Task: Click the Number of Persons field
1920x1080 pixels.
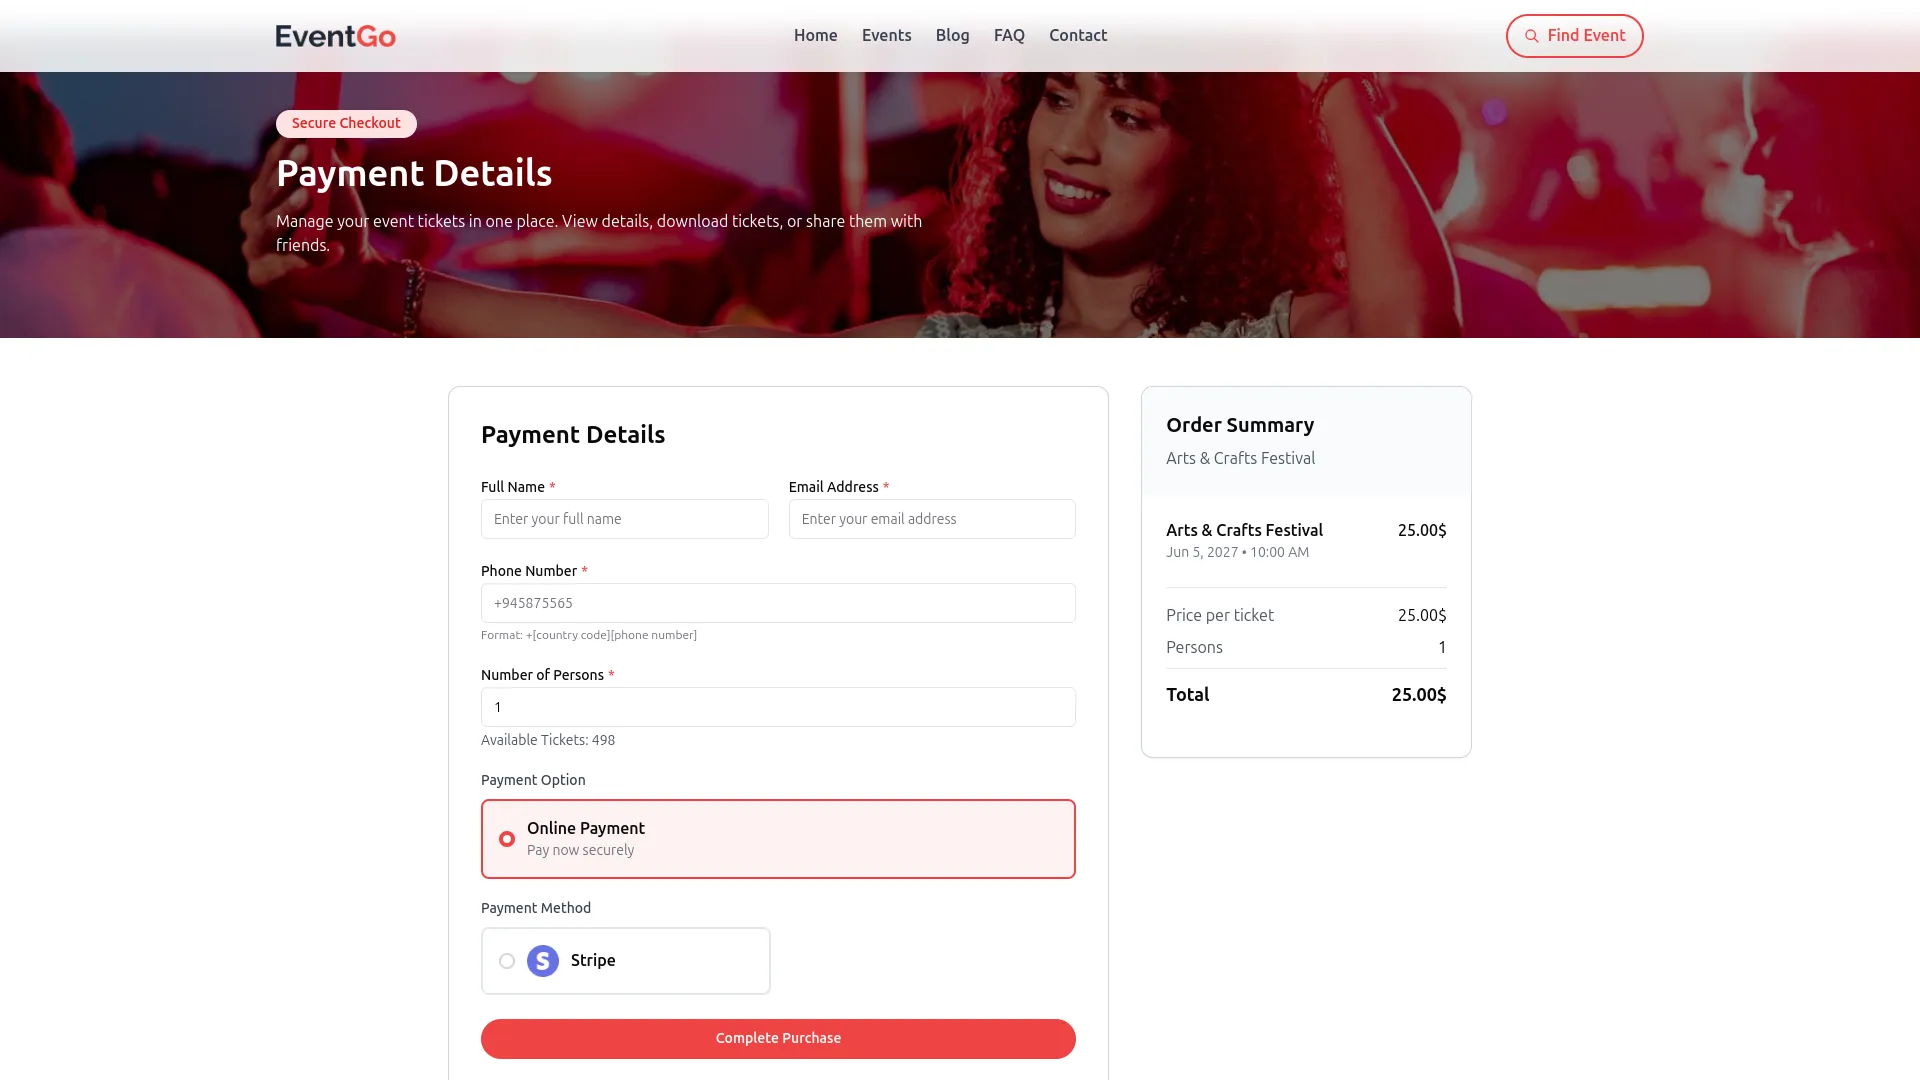Action: click(x=778, y=707)
